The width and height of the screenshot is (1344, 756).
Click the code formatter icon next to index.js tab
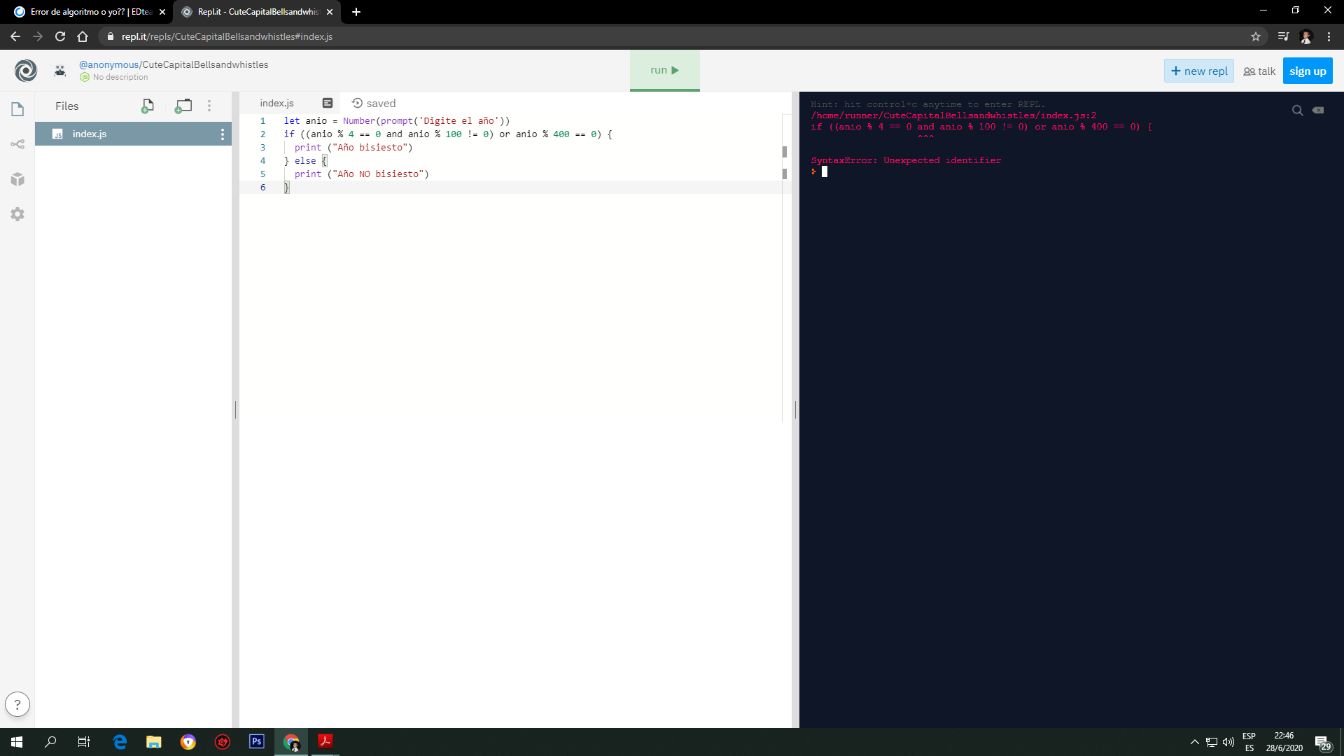click(327, 103)
